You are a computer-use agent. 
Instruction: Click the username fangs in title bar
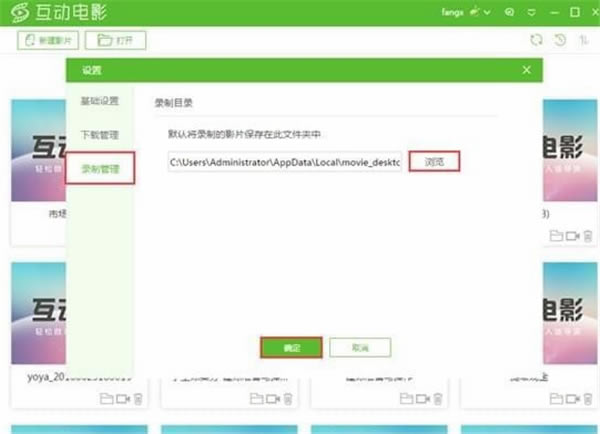coord(452,12)
